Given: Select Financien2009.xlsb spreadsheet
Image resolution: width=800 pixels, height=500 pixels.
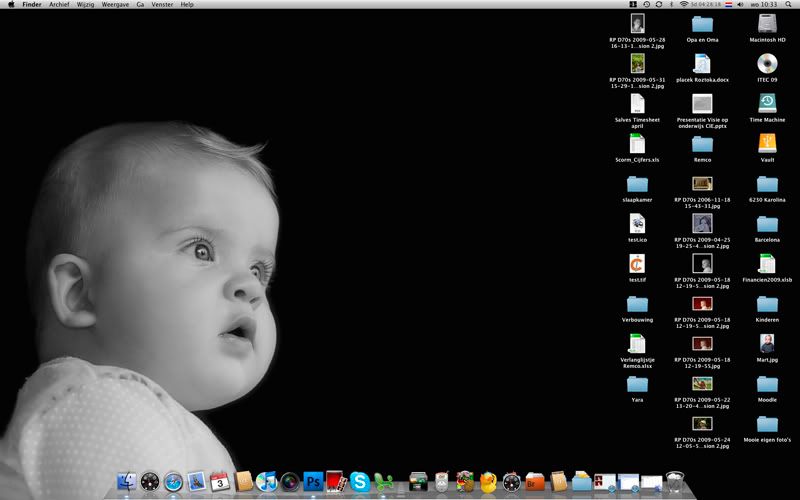Looking at the screenshot, I should [767, 264].
